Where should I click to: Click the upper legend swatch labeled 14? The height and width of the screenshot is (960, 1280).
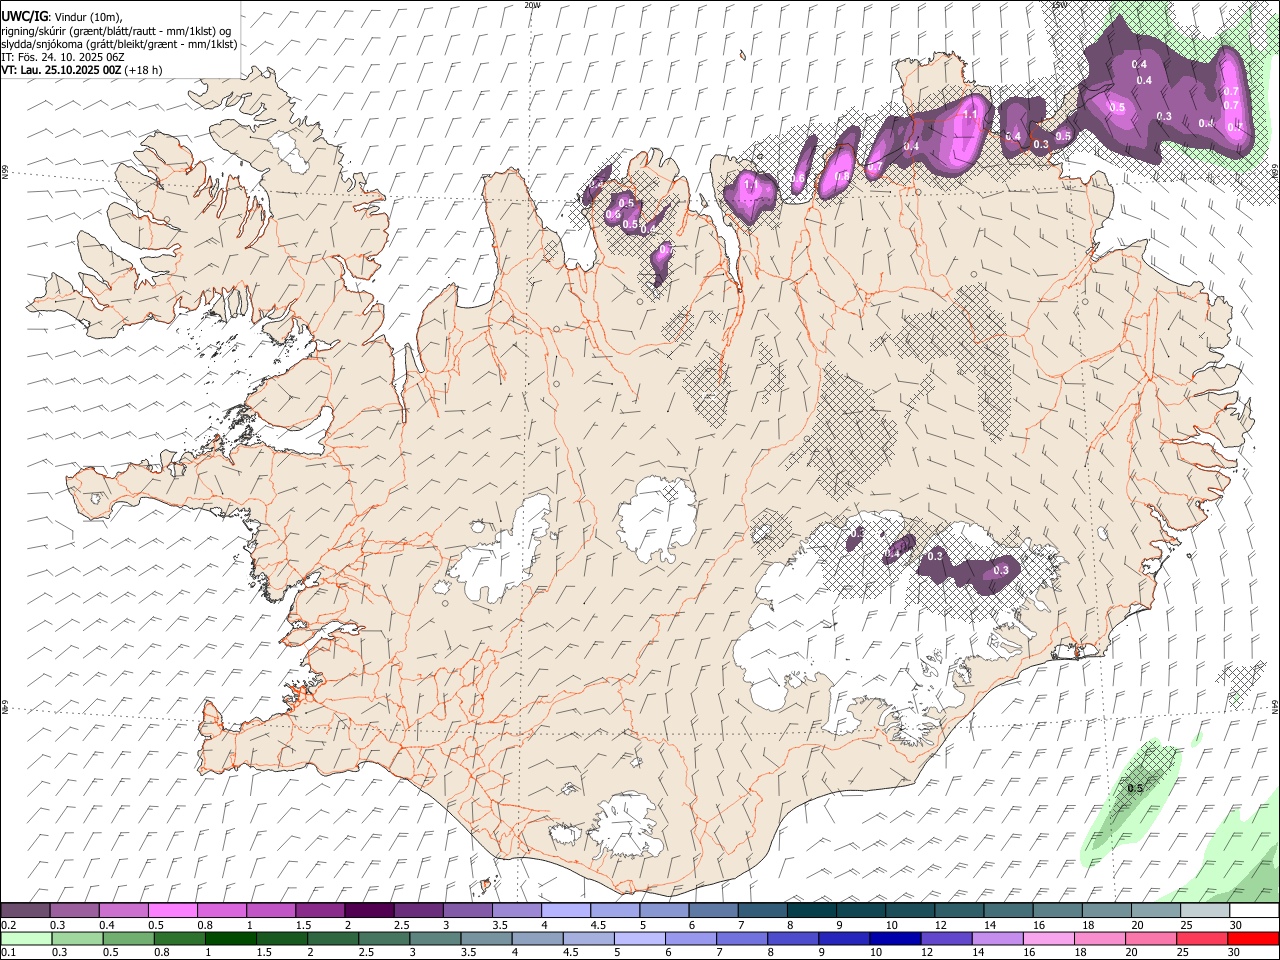(1008, 911)
